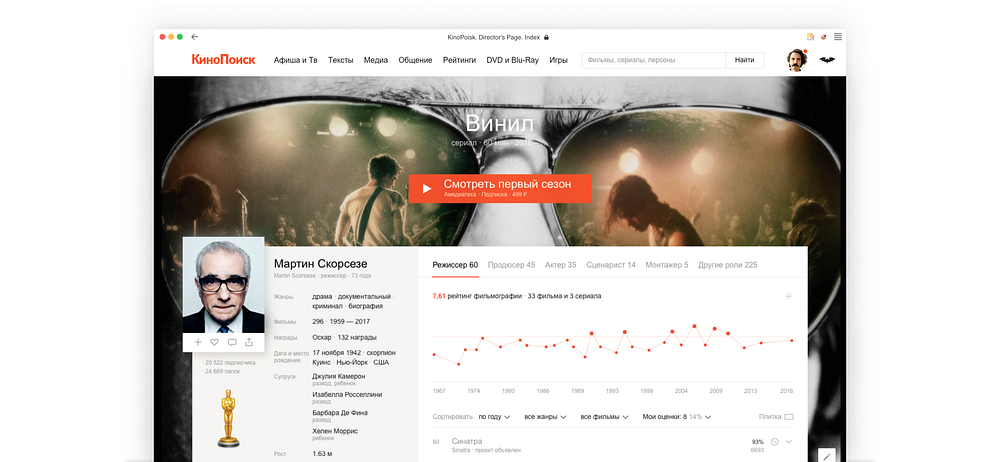
Task: Click the yellow note extension icon
Action: click(x=811, y=37)
